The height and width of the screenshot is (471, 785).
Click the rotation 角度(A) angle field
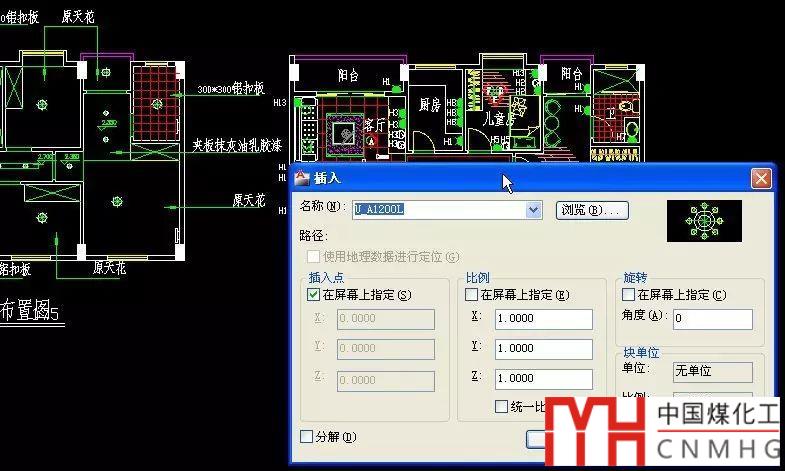(x=712, y=319)
